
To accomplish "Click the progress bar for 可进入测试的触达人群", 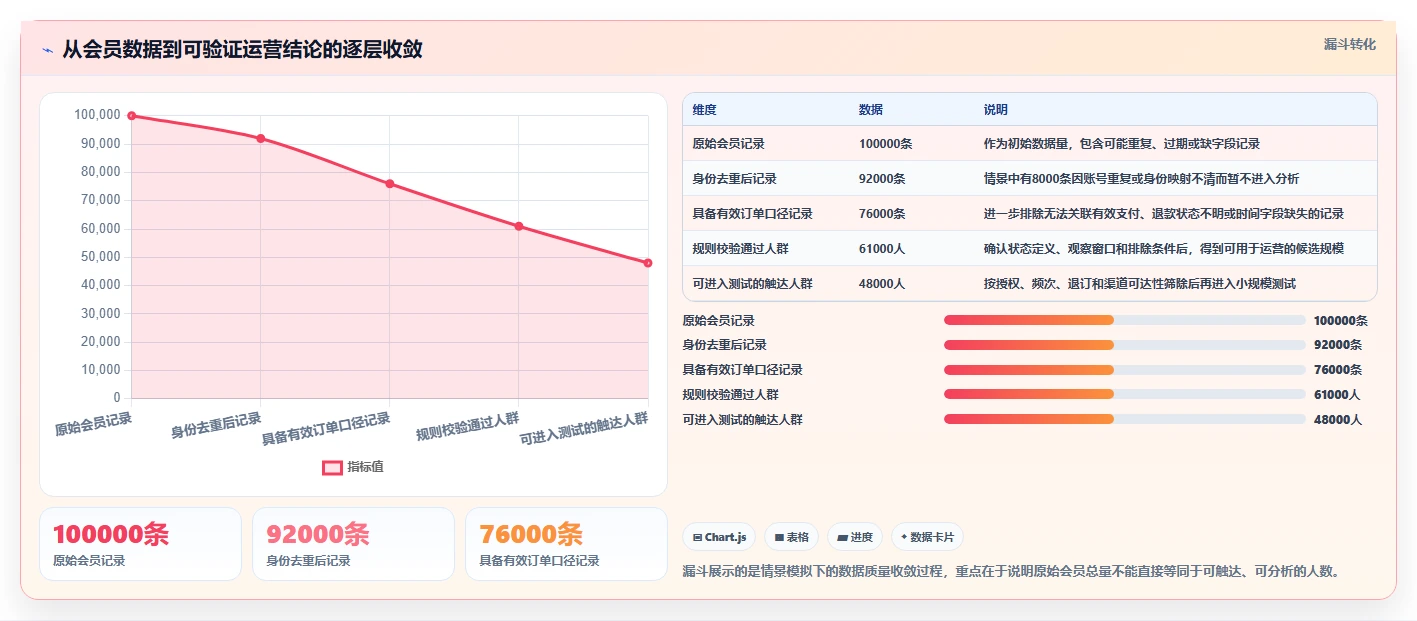I will click(x=1125, y=420).
